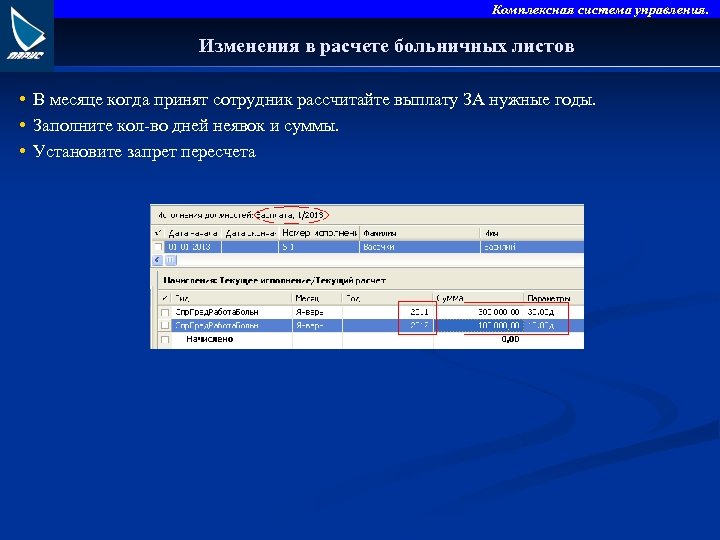
Task: Click the Начислено total value 0,00
Action: [x=510, y=339]
